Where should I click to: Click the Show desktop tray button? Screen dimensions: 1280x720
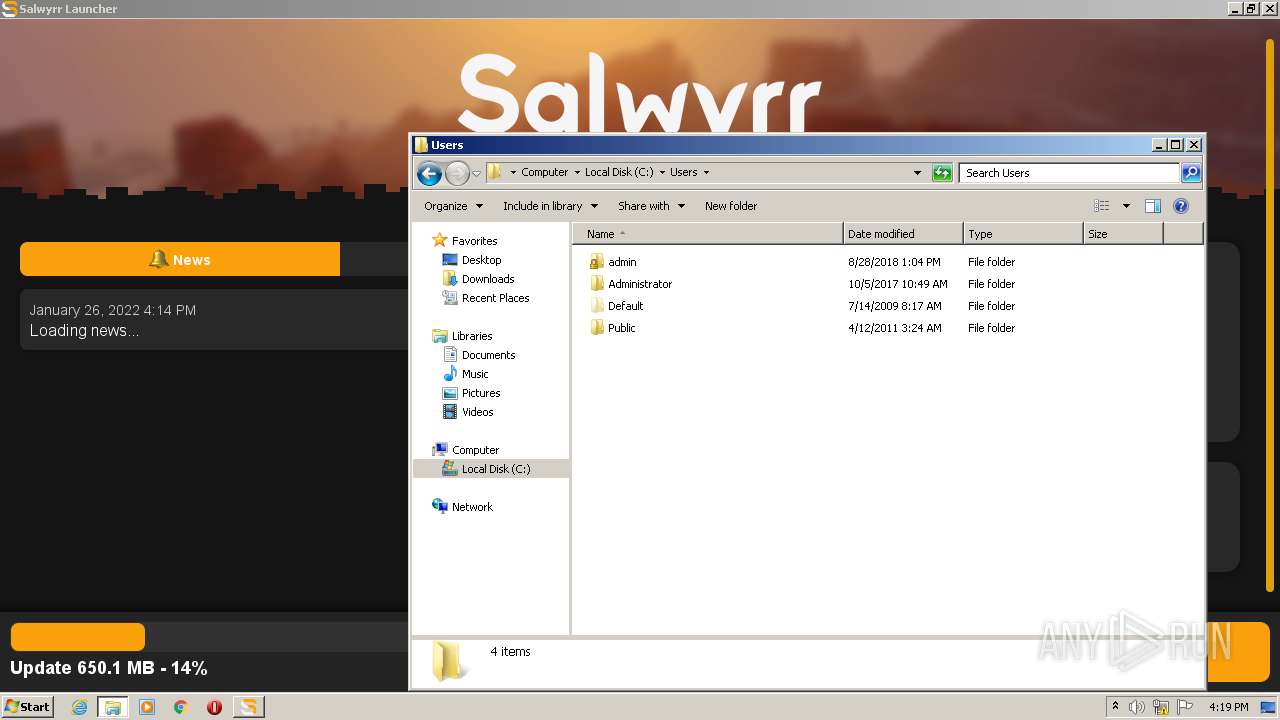[x=1269, y=707]
